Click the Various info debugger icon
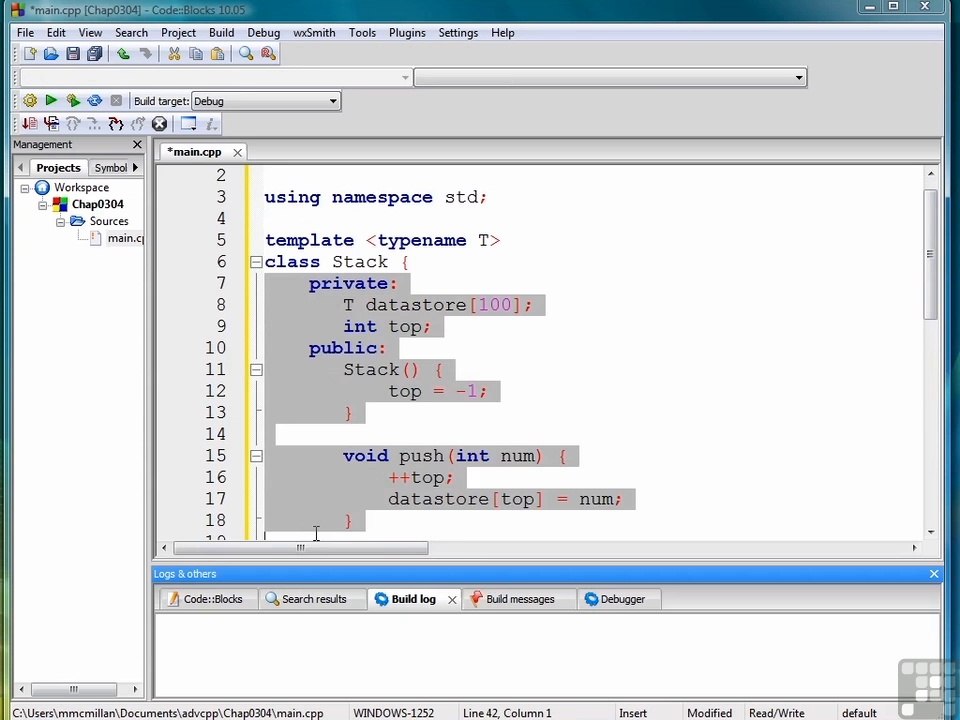Image resolution: width=960 pixels, height=720 pixels. tap(211, 124)
